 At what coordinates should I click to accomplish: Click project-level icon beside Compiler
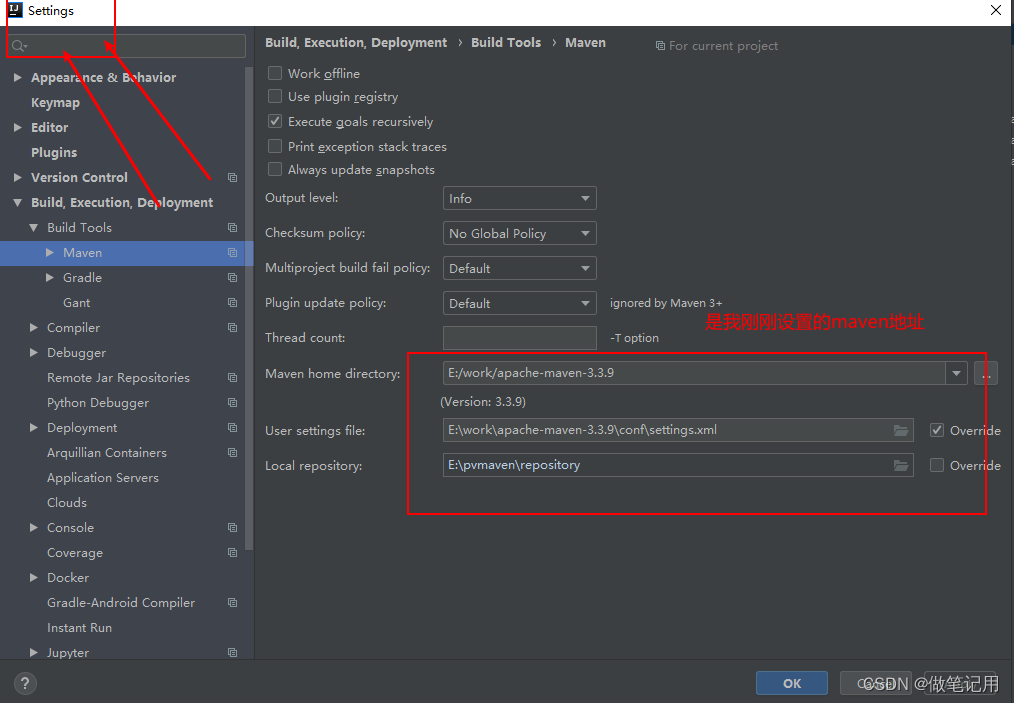tap(233, 328)
